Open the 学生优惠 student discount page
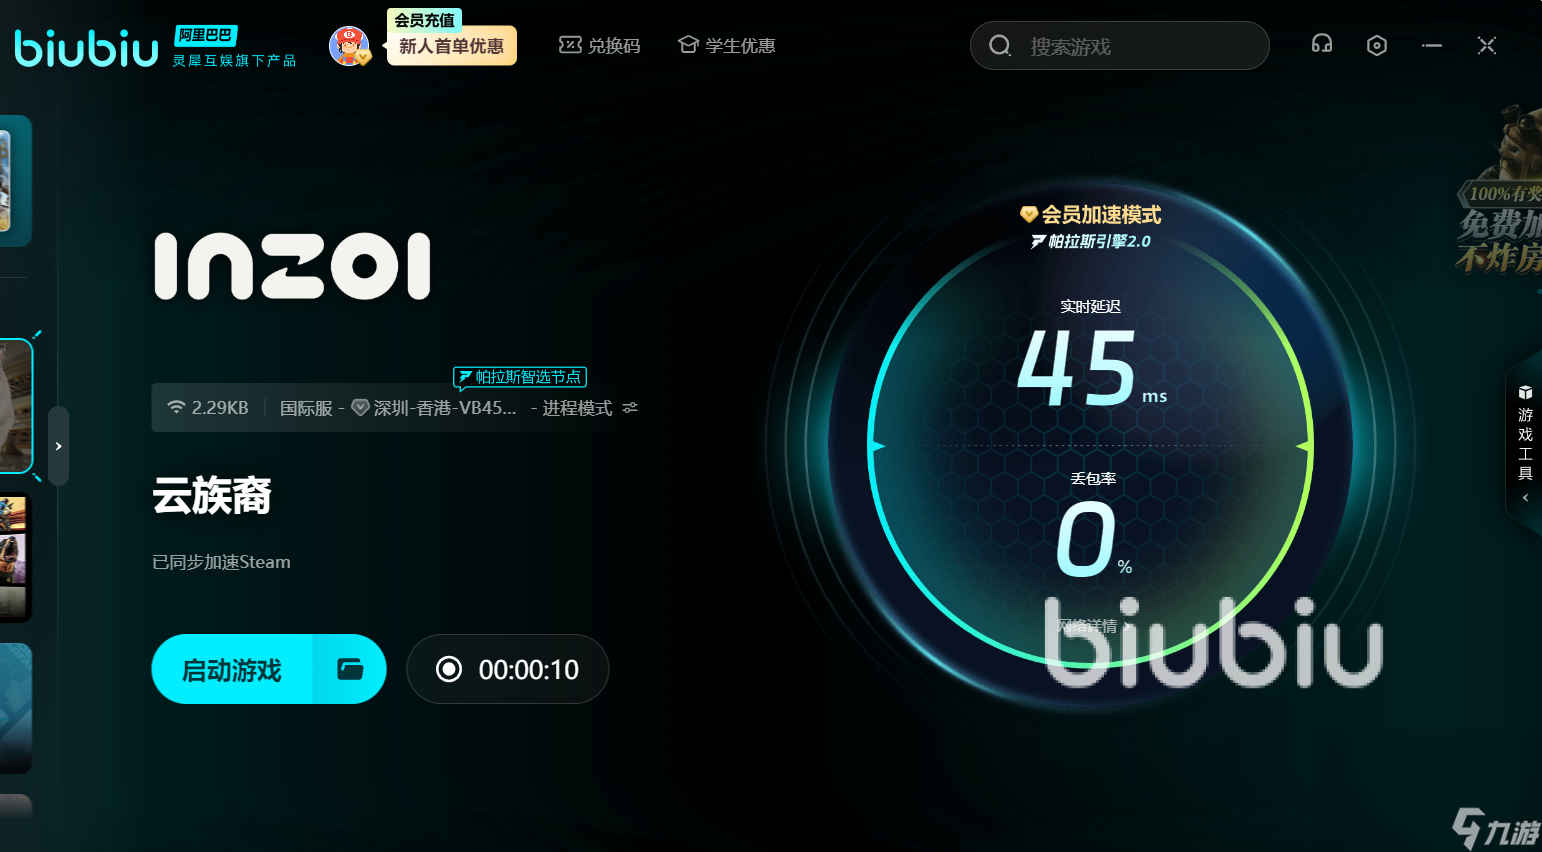Viewport: 1542px width, 852px height. [x=727, y=46]
